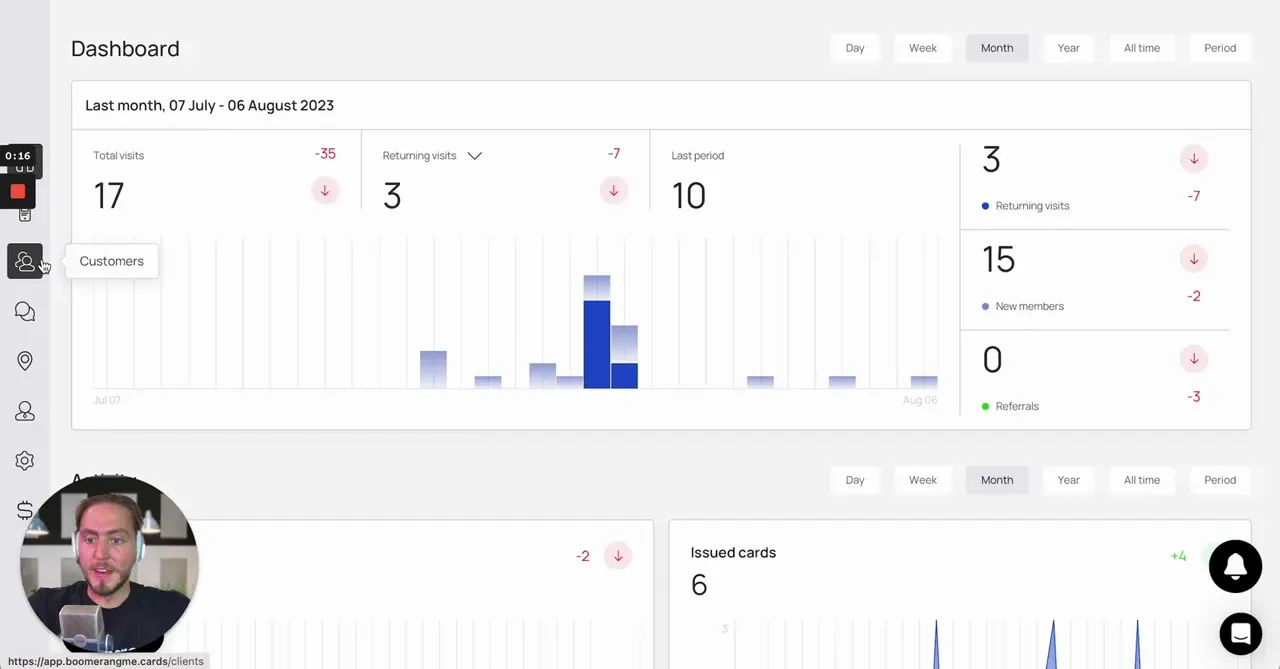Select Week in the Dashboard period filter
The width and height of the screenshot is (1280, 669).
923,48
